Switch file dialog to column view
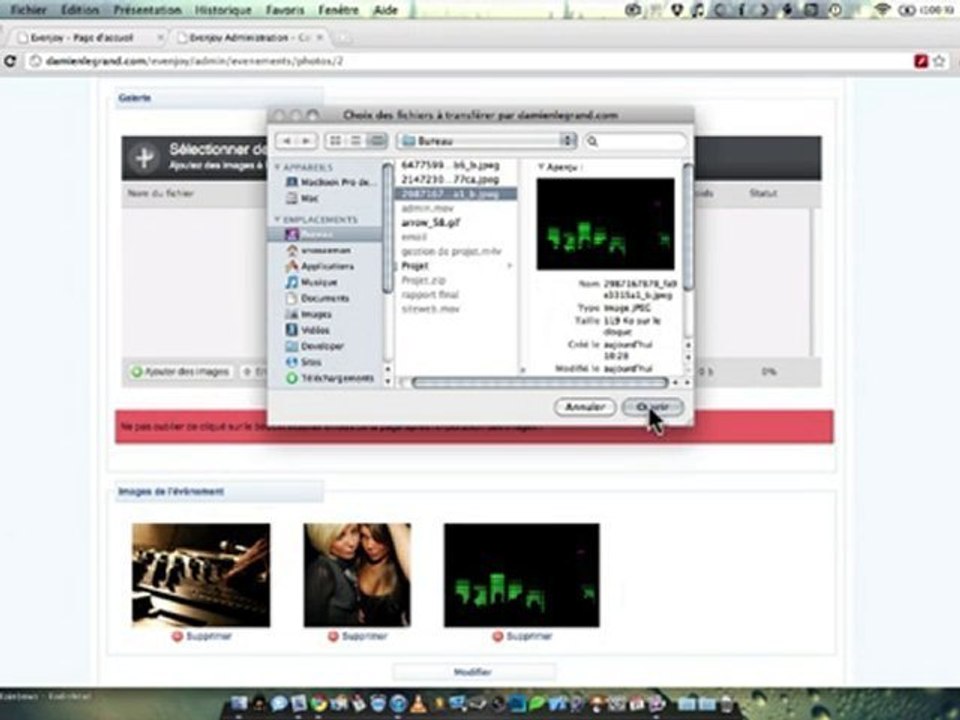Screen dimensions: 960x720 pos(377,141)
